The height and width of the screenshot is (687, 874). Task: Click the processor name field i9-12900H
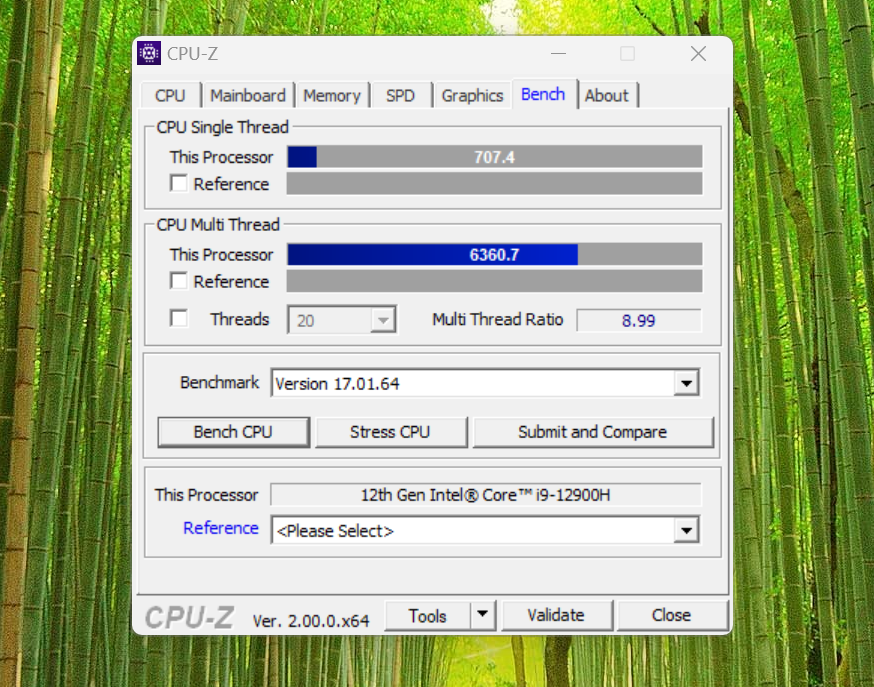click(485, 495)
